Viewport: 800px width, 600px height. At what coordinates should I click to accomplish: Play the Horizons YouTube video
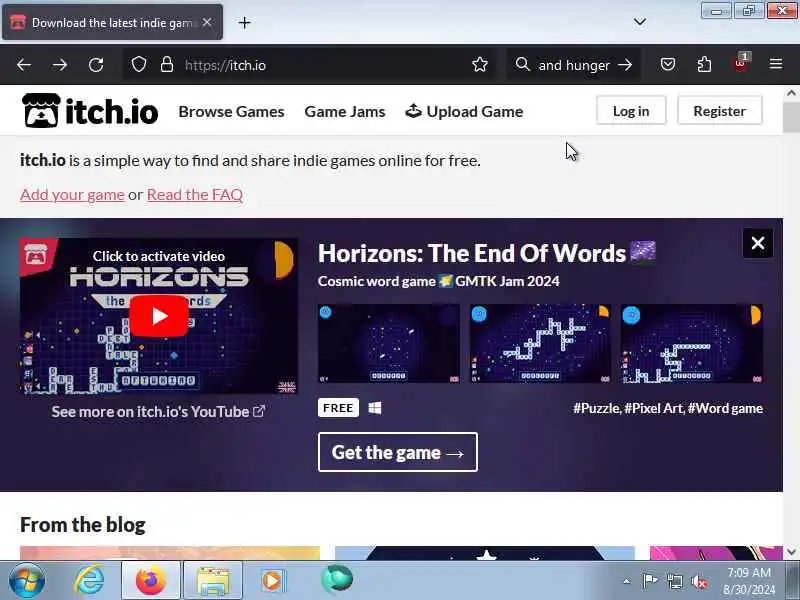[x=159, y=316]
